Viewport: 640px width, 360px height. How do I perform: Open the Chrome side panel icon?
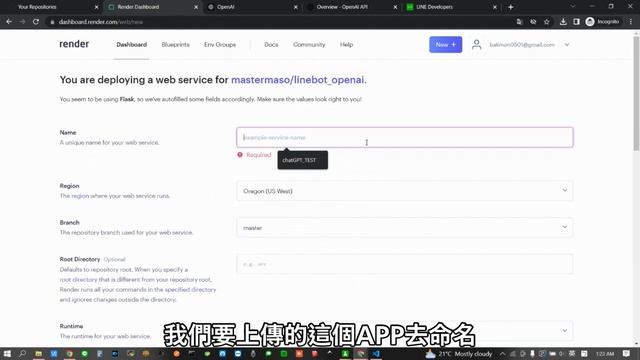click(576, 22)
